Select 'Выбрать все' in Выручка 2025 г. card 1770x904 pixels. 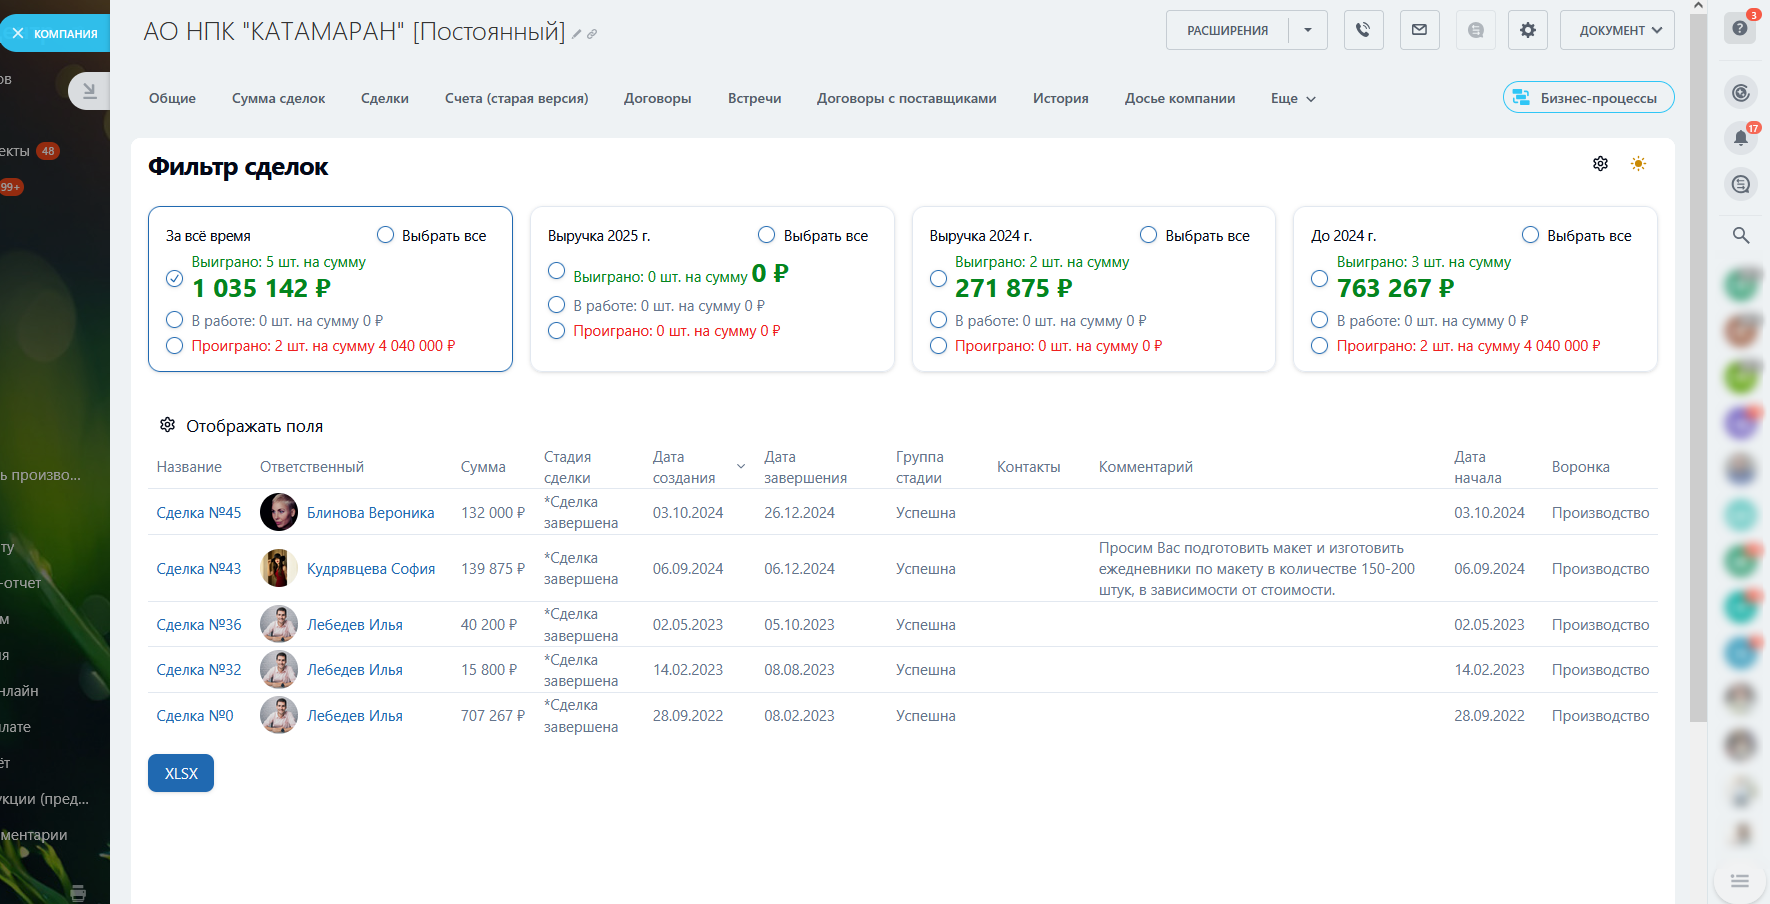pyautogui.click(x=767, y=235)
